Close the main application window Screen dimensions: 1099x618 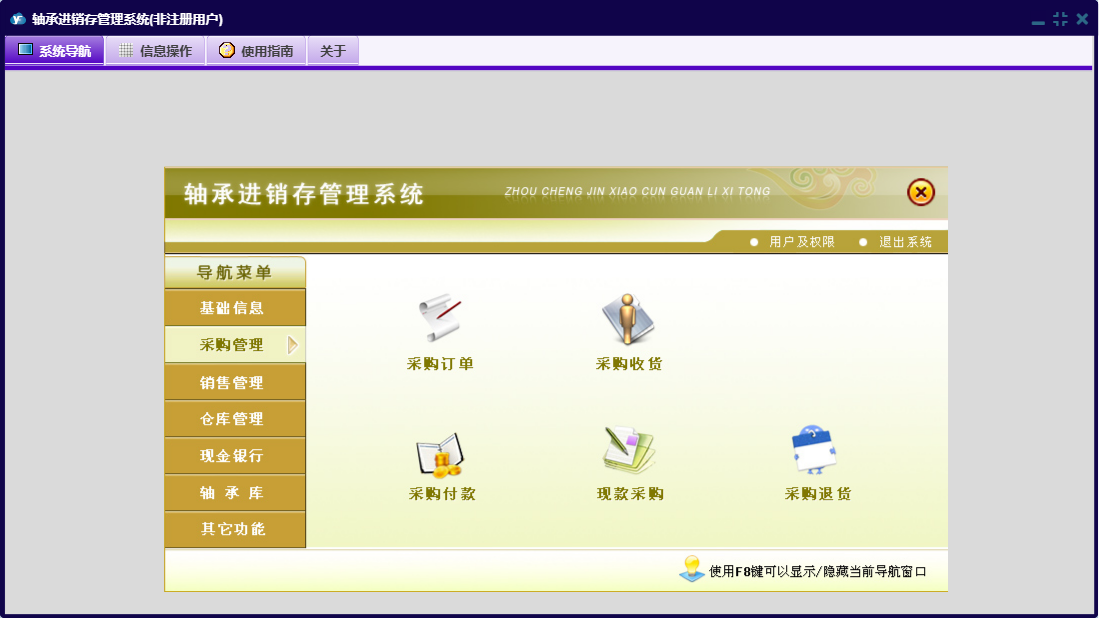pyautogui.click(x=1082, y=19)
